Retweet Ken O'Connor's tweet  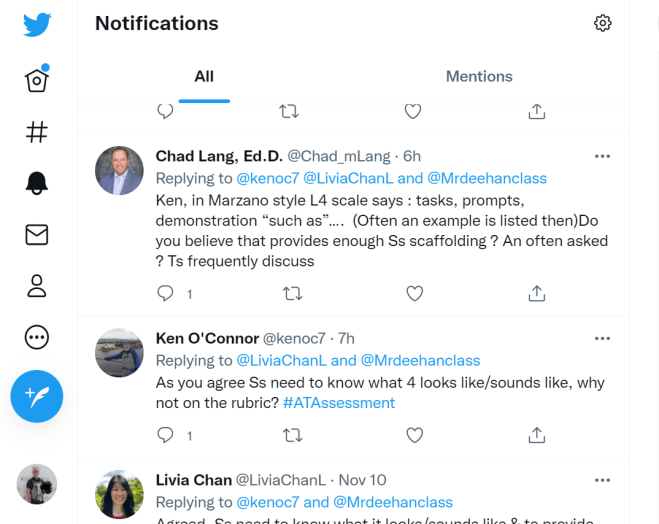(x=292, y=435)
